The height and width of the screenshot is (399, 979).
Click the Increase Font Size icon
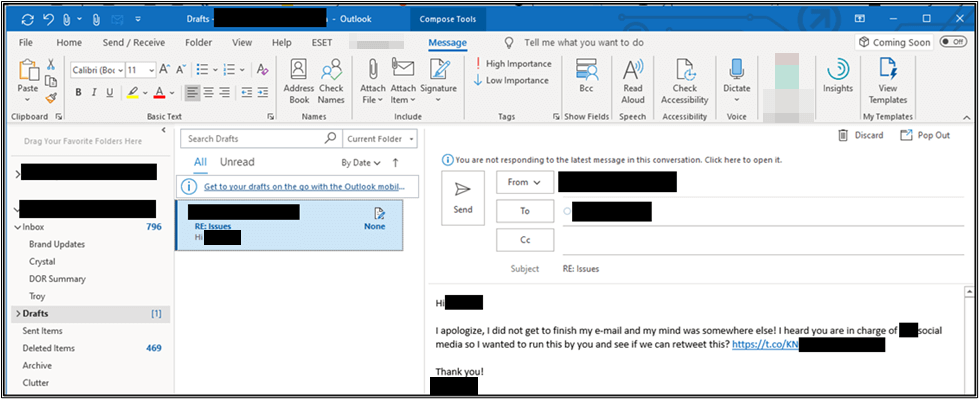pos(165,69)
